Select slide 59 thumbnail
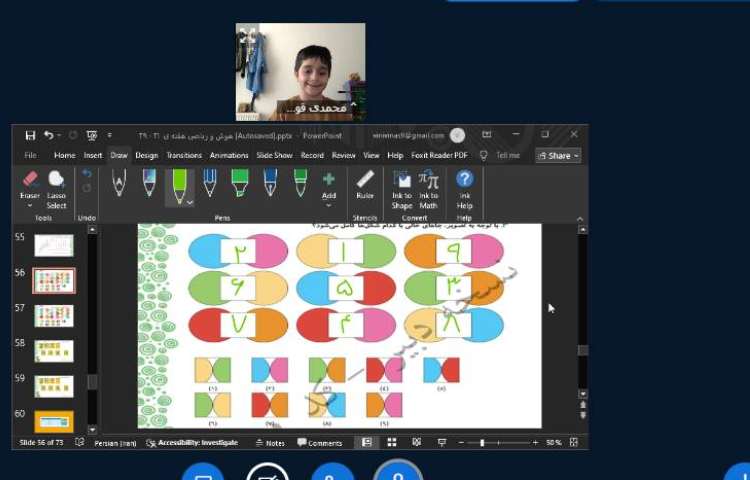Screen dimensions: 750x480 (54, 386)
